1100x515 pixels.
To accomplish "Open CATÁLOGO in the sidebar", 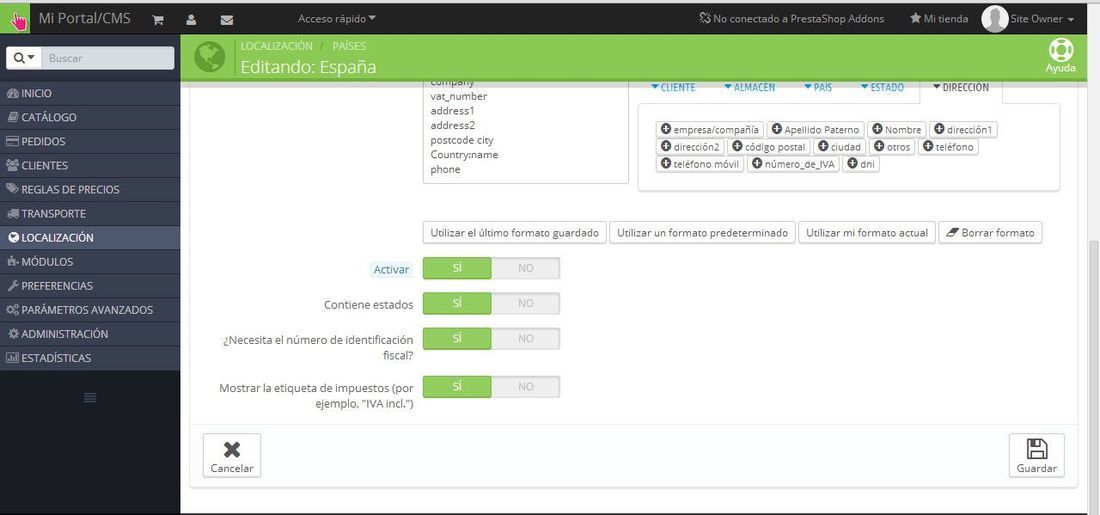I will coord(90,117).
